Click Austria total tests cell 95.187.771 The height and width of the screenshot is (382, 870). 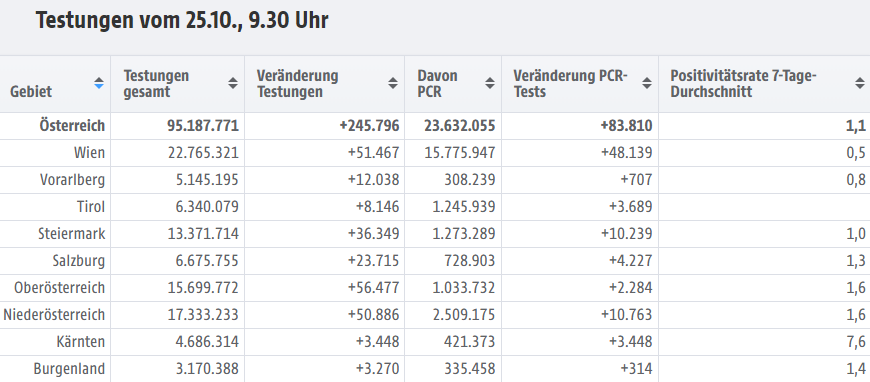click(x=203, y=125)
